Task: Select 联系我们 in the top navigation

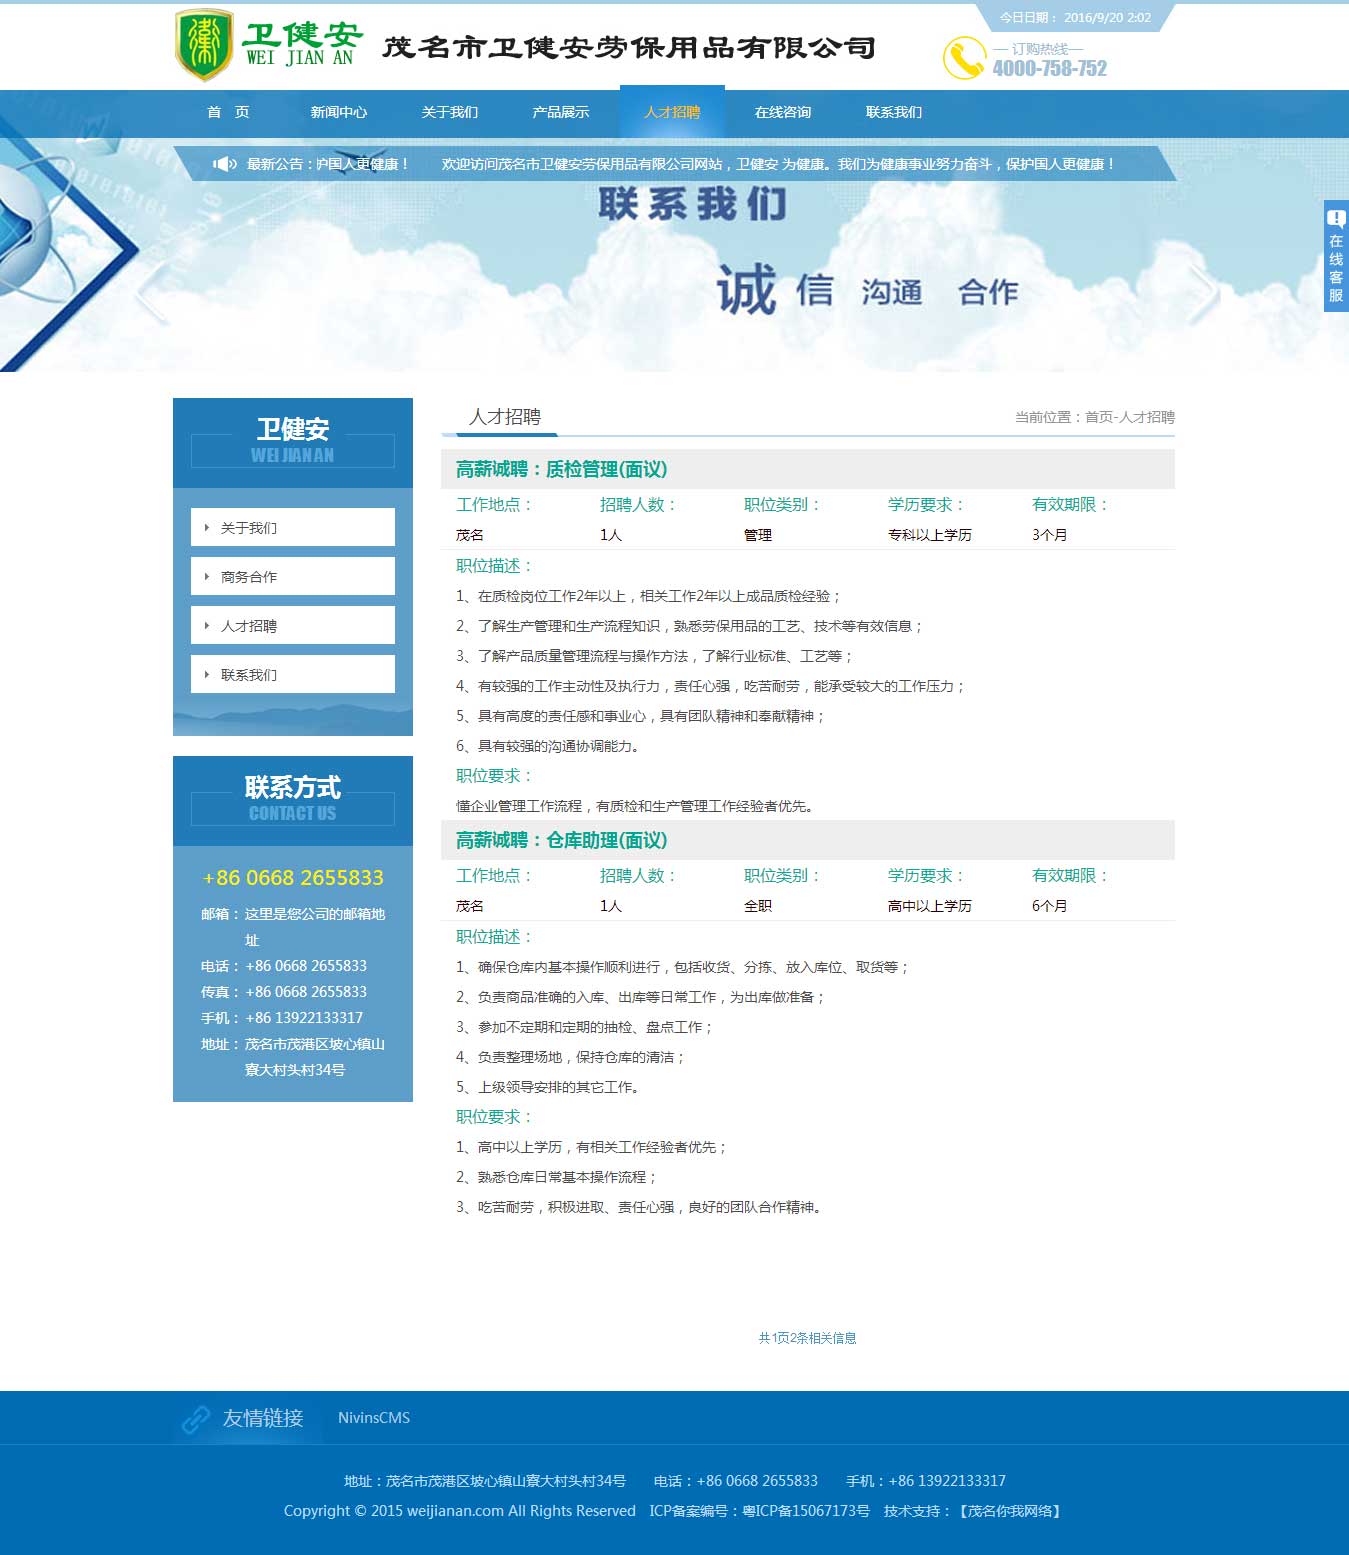Action: coord(894,112)
